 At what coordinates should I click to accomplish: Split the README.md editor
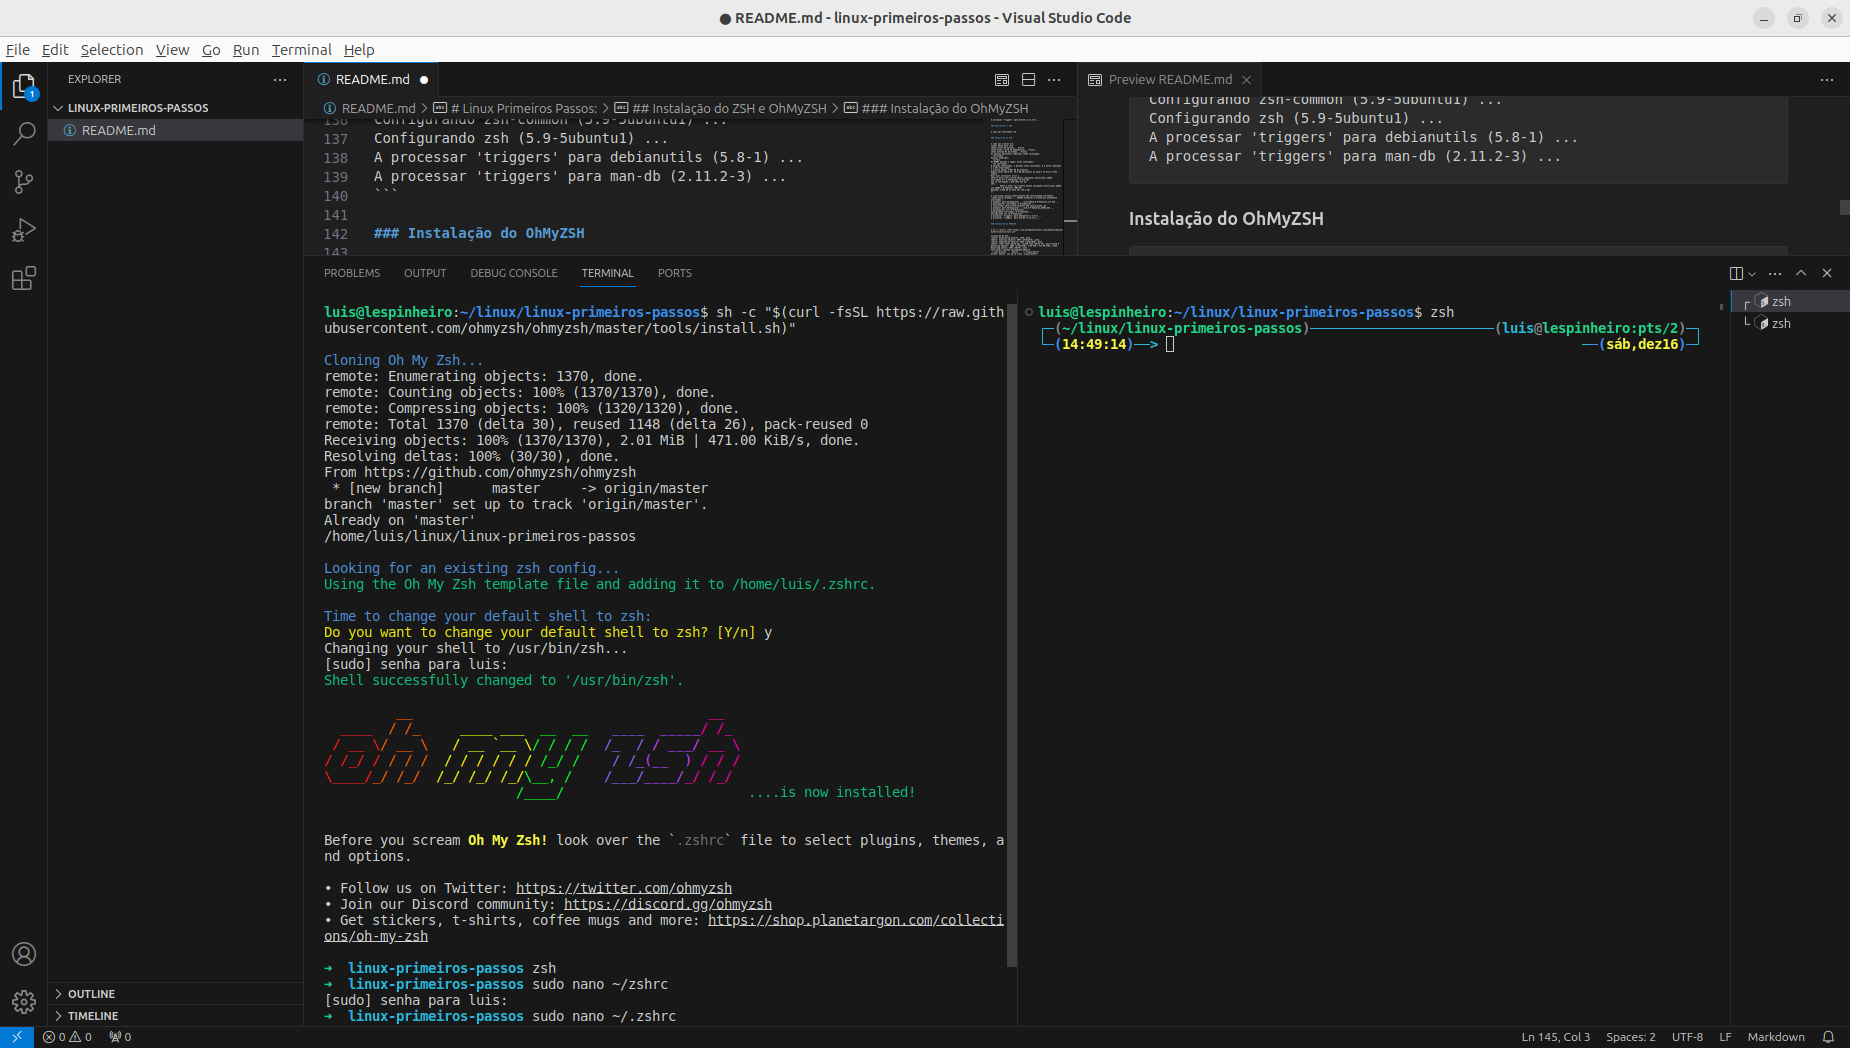(1028, 80)
